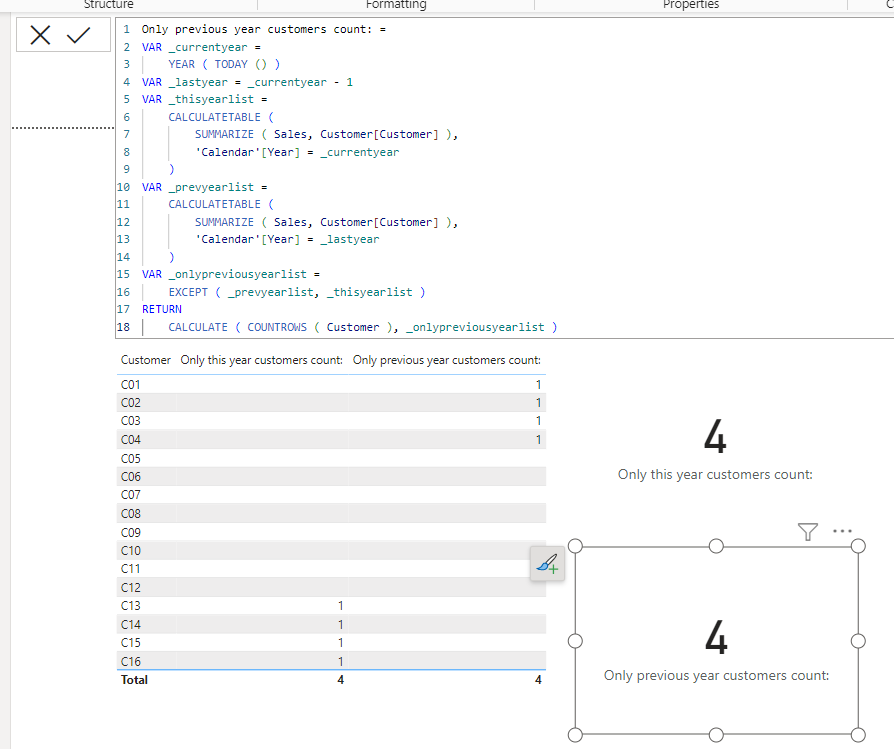Screen dimensions: 894x749
Task: Select row C03 in the table
Action: (331, 421)
